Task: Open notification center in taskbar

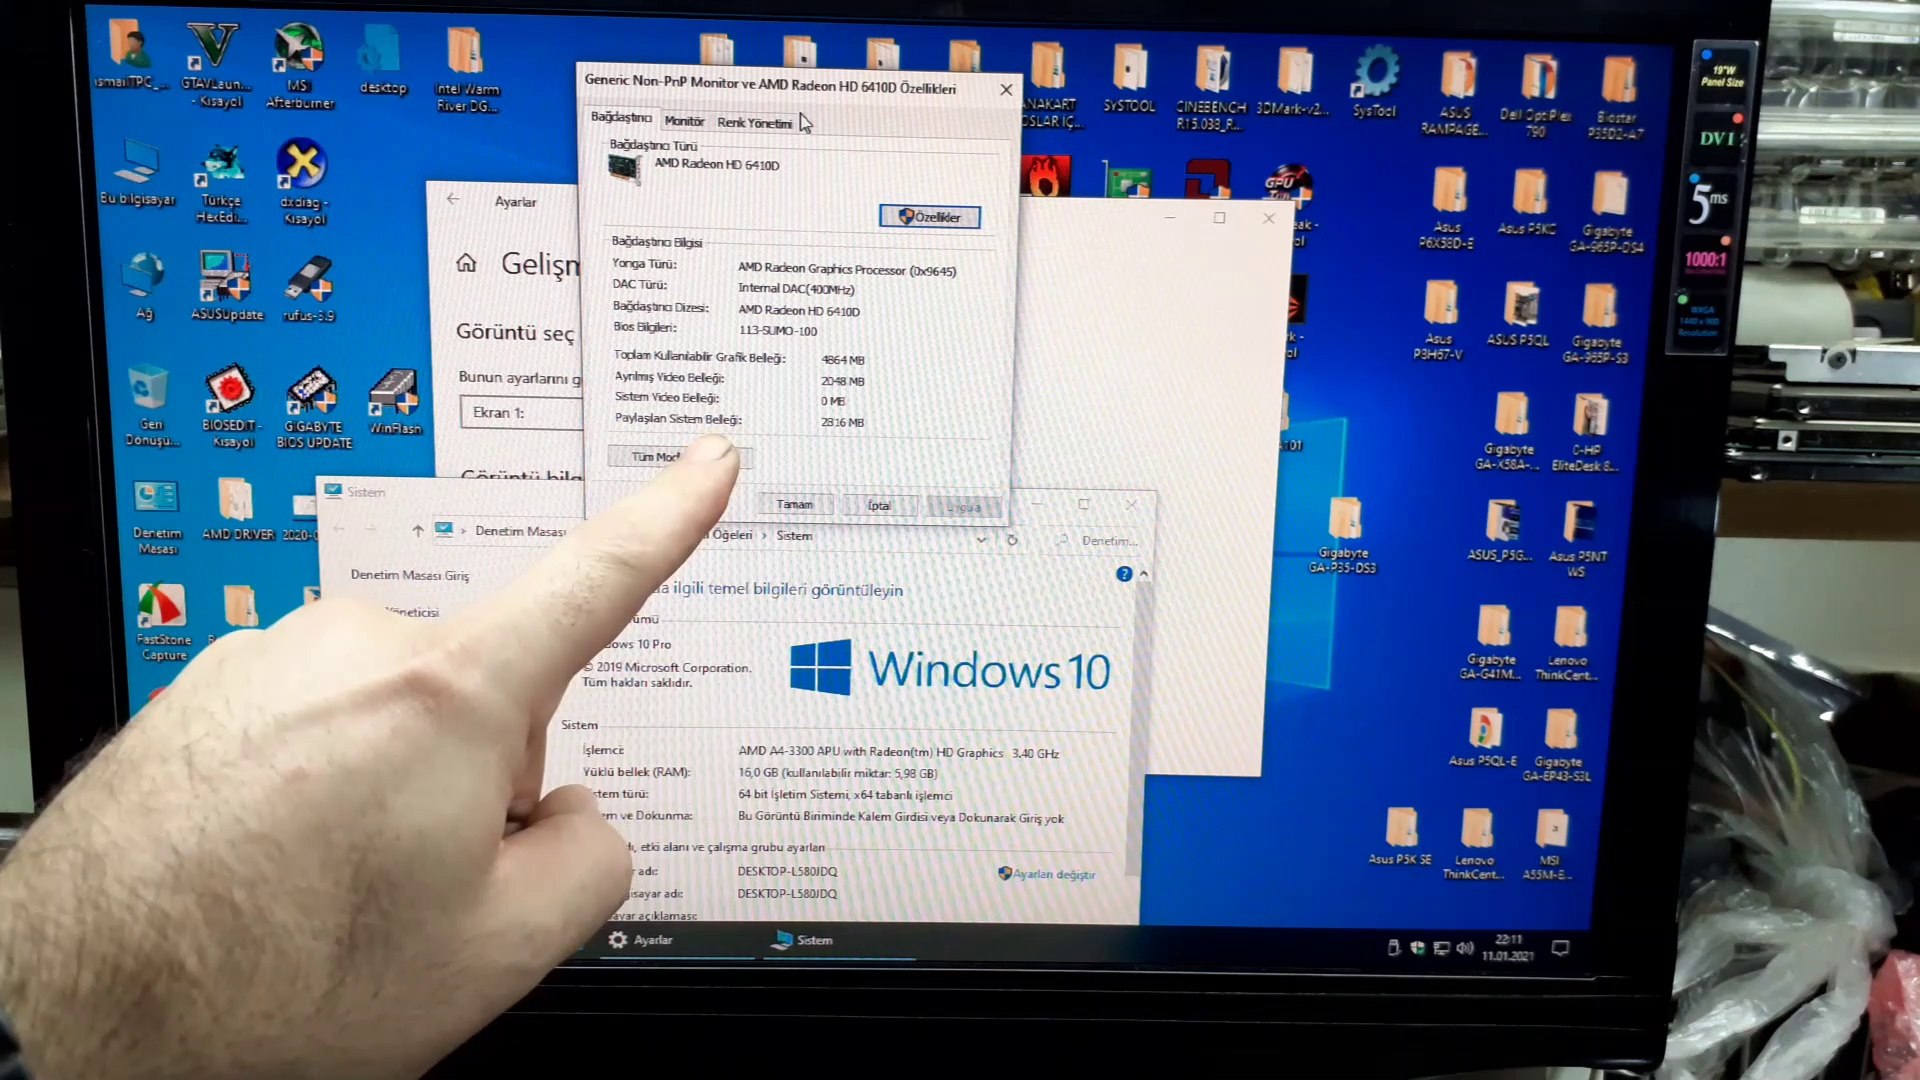Action: point(1560,948)
